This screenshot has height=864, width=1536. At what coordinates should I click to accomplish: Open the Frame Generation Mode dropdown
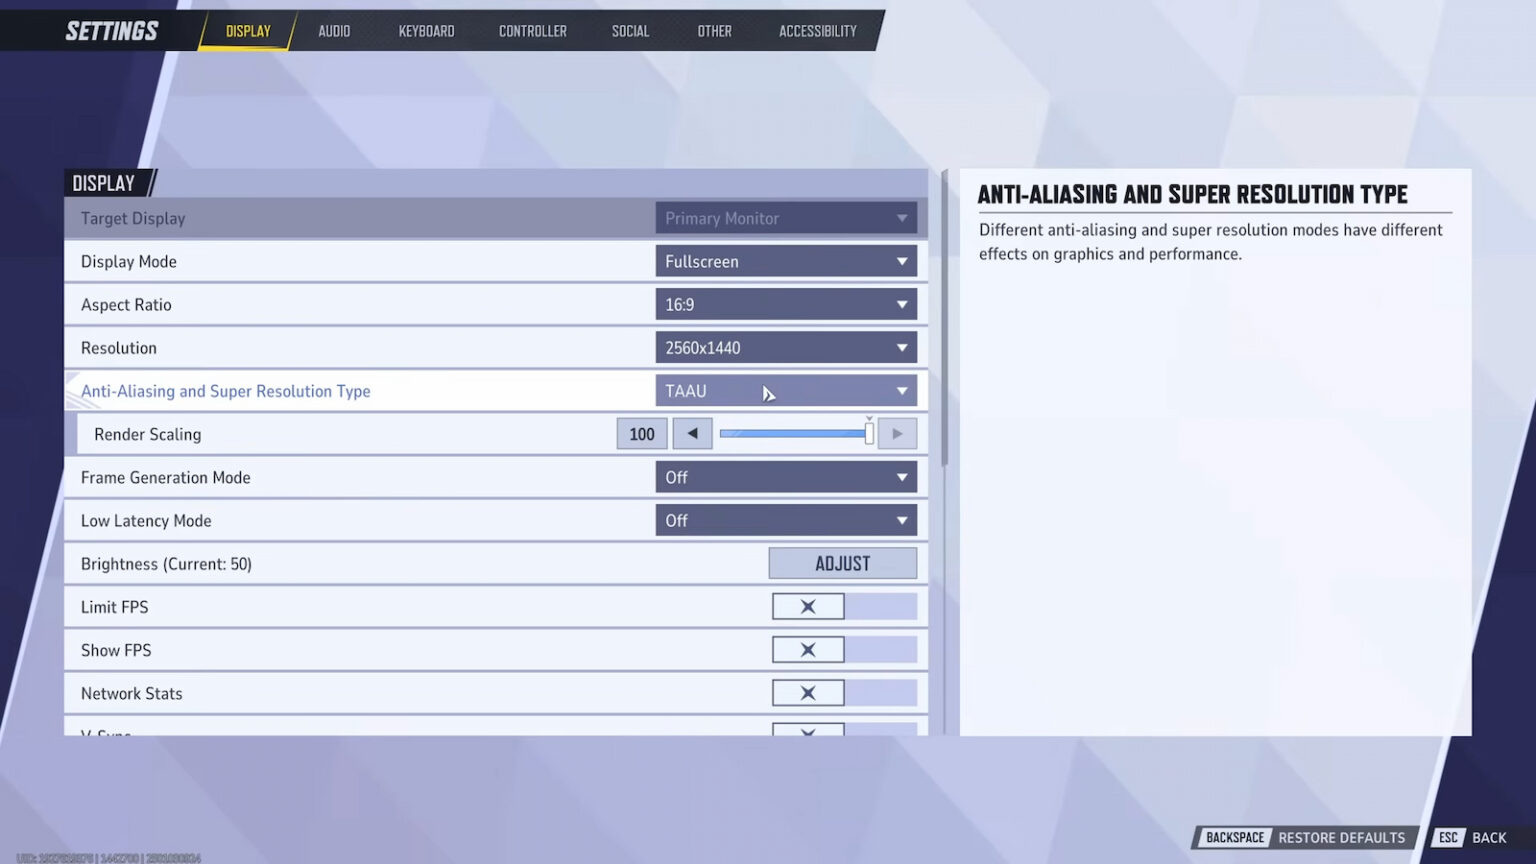pos(786,477)
